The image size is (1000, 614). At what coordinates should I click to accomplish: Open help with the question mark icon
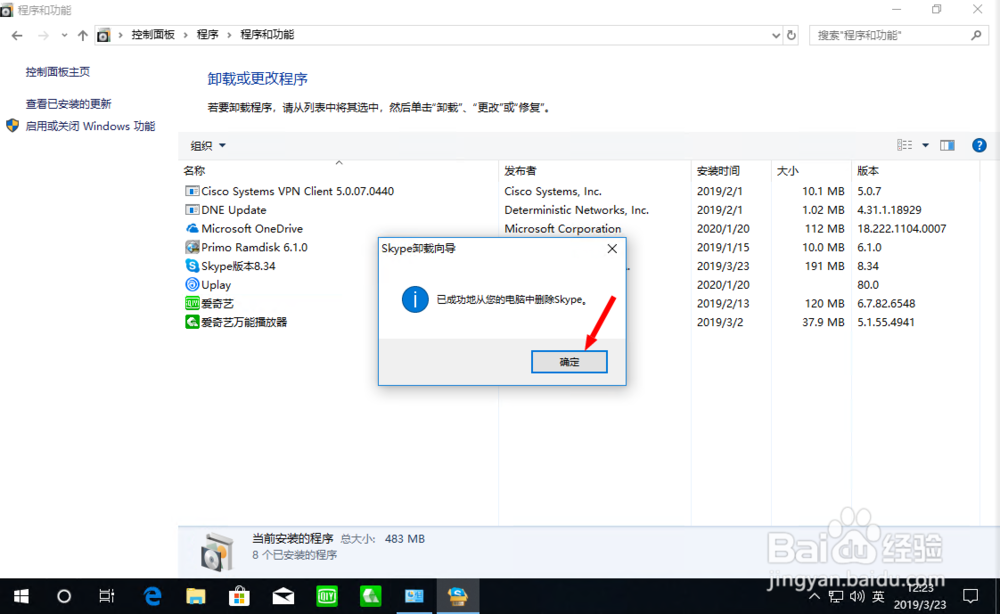tap(979, 145)
